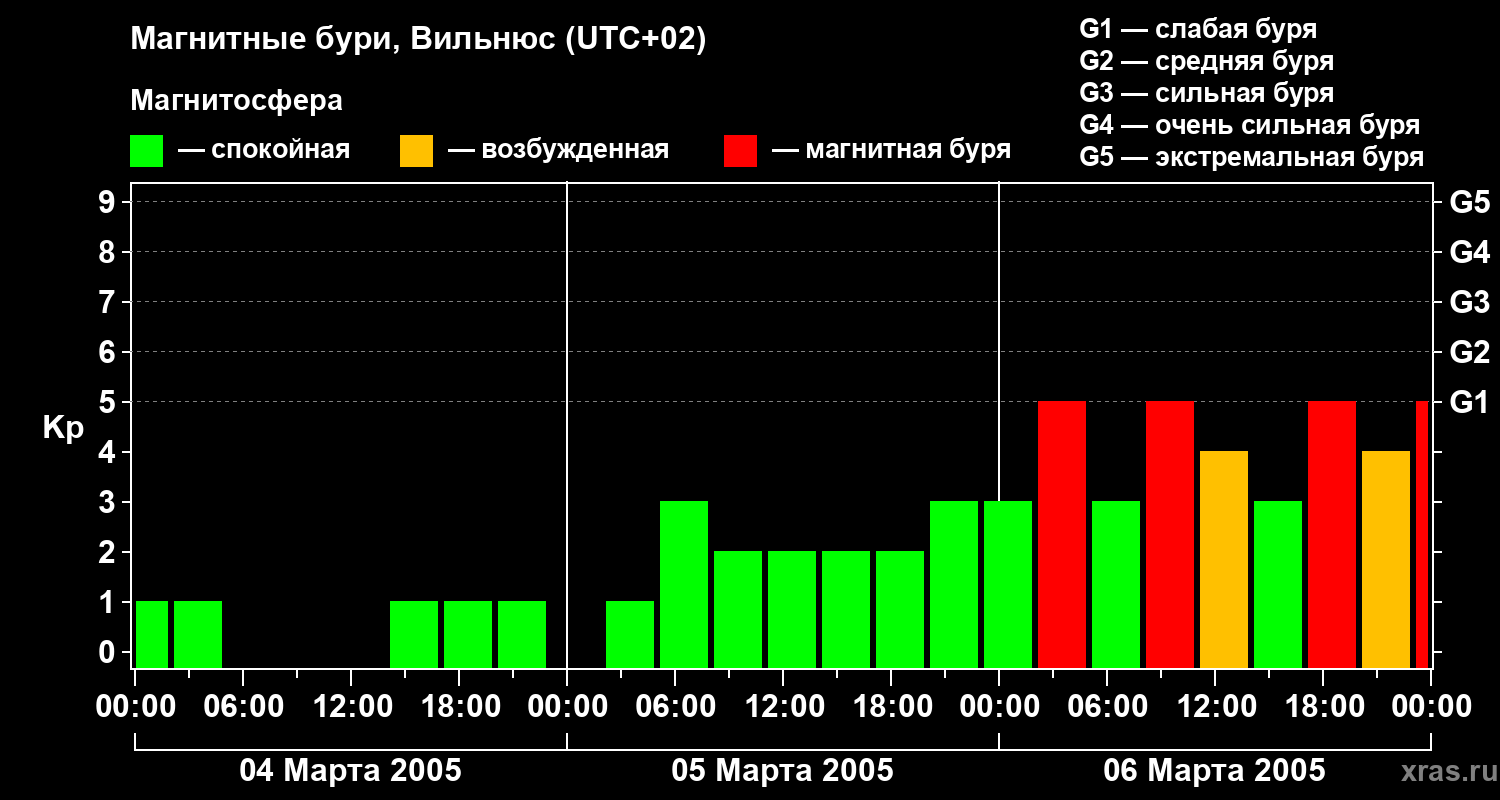This screenshot has width=1500, height=800.
Task: Click the yellow Kp 4 bar at 12:00, 06 Марта
Action: click(1224, 560)
